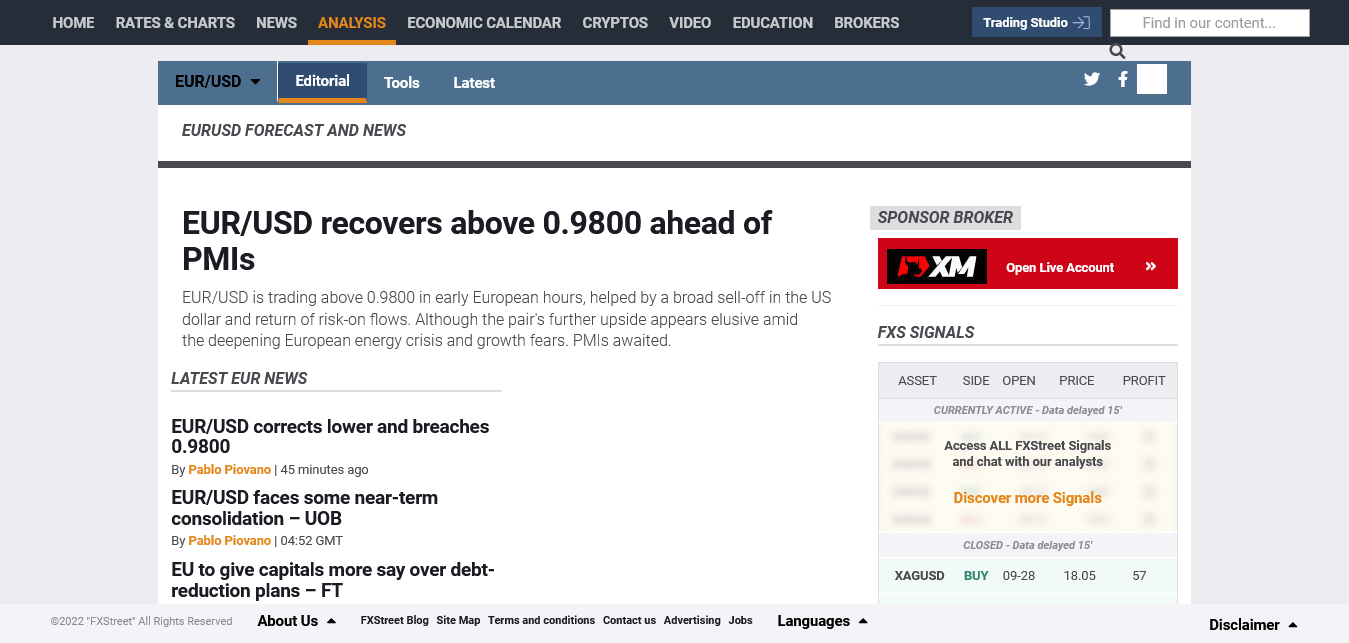Switch to the Latest tab
Screen dimensions: 1349x643
[x=474, y=83]
